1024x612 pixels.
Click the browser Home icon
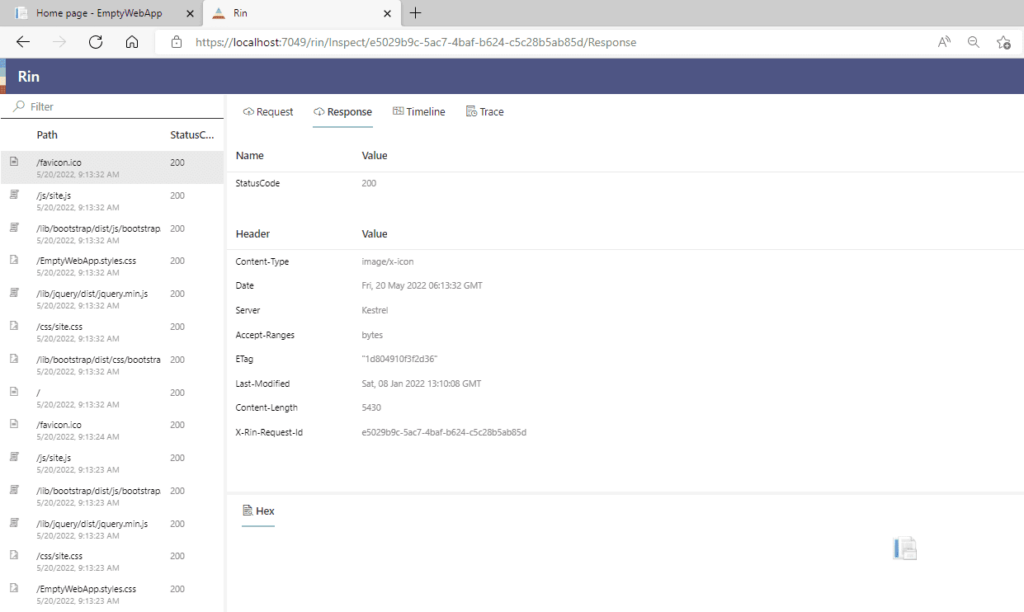[130, 42]
